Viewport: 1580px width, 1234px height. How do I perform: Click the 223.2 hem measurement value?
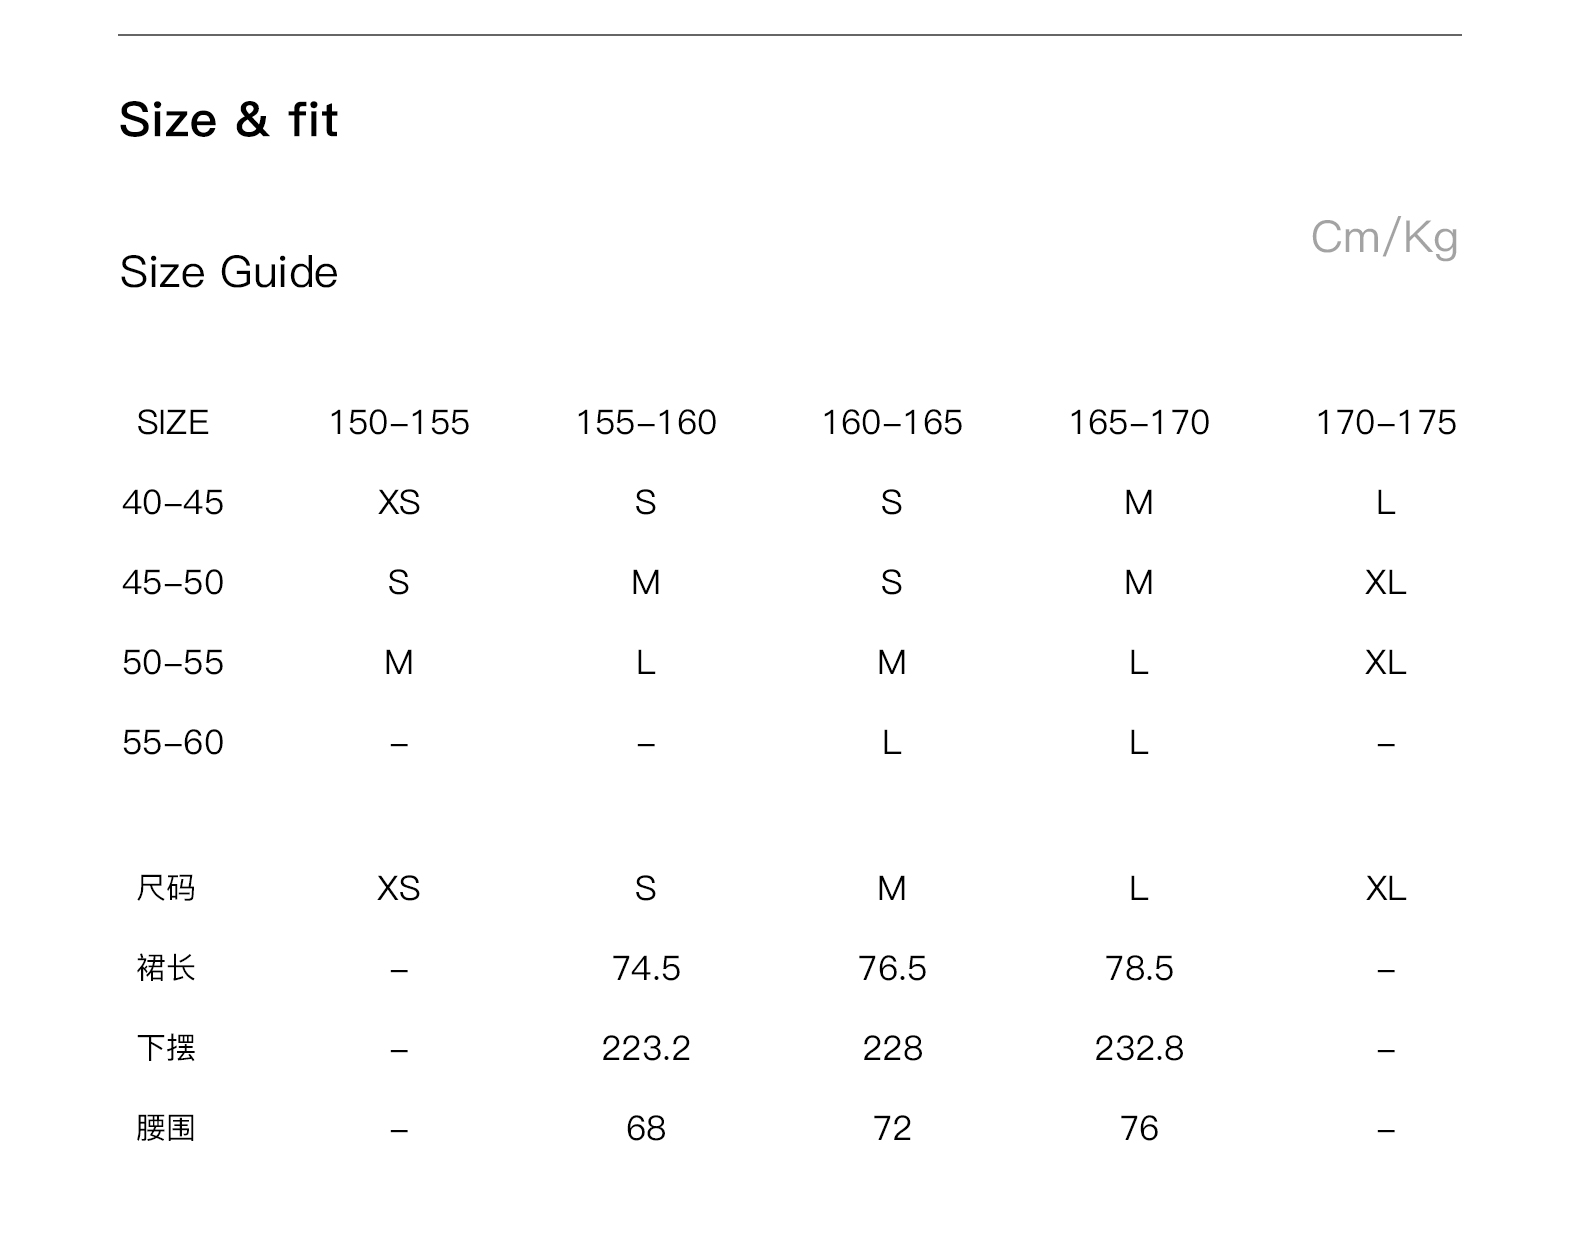click(x=646, y=1048)
